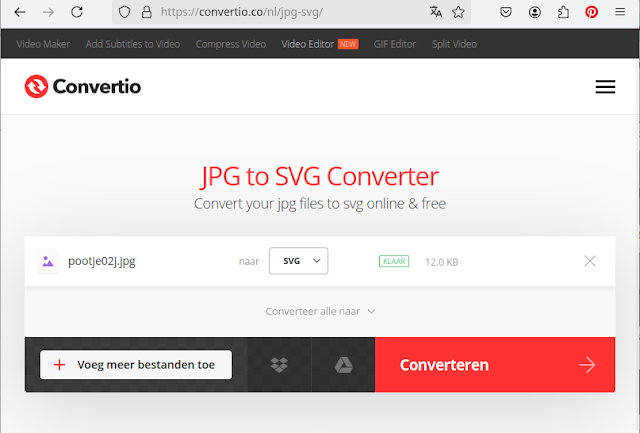640x433 pixels.
Task: Open Split Video link
Action: [x=454, y=44]
